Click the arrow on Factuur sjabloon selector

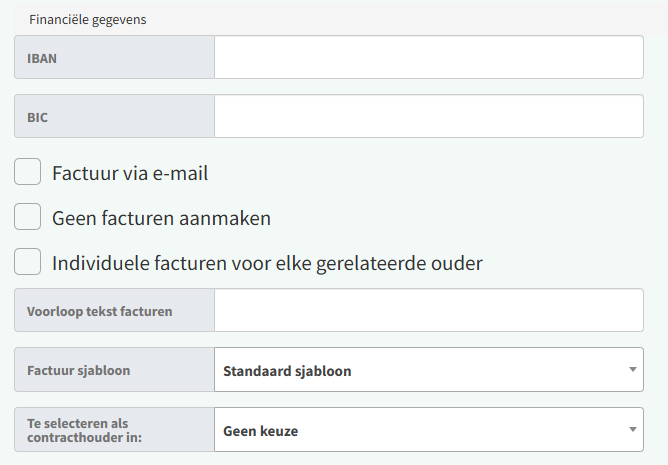pyautogui.click(x=632, y=371)
